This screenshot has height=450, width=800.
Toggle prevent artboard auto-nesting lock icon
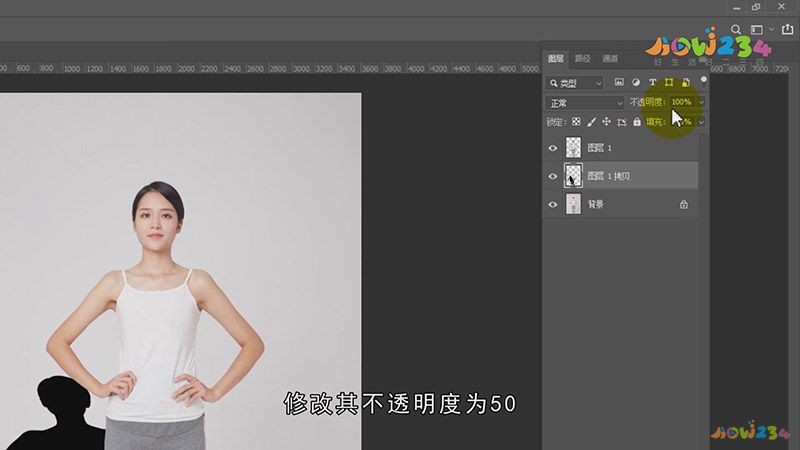coord(621,122)
